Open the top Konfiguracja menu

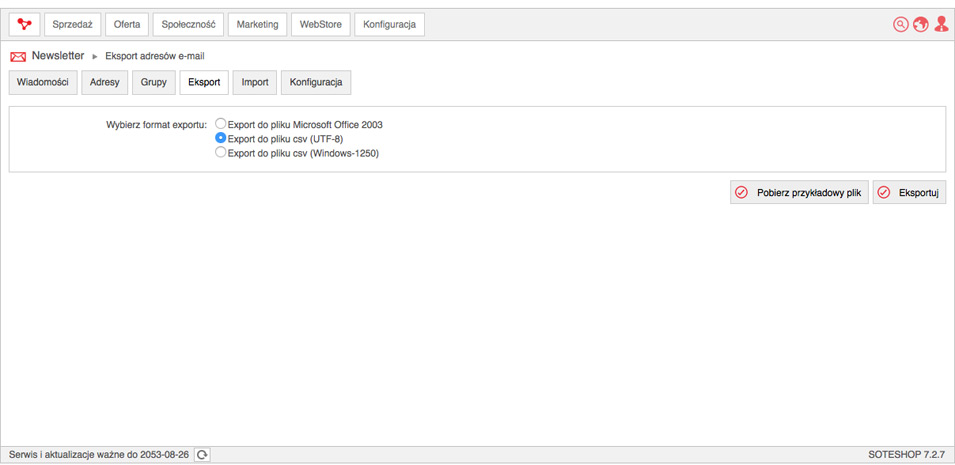click(389, 24)
